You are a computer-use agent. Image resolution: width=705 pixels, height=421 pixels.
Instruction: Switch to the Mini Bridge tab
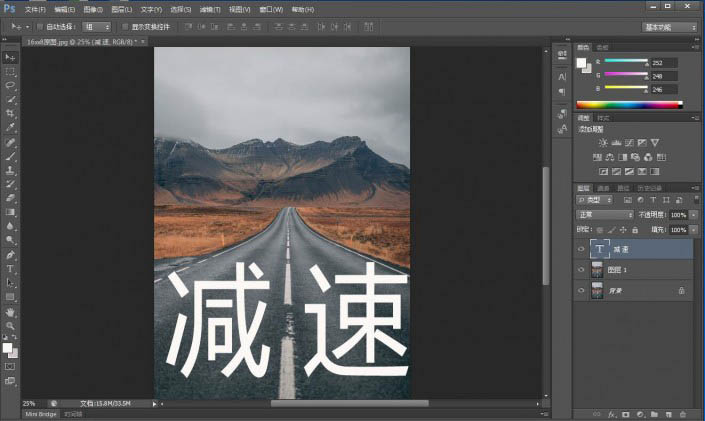pos(41,414)
